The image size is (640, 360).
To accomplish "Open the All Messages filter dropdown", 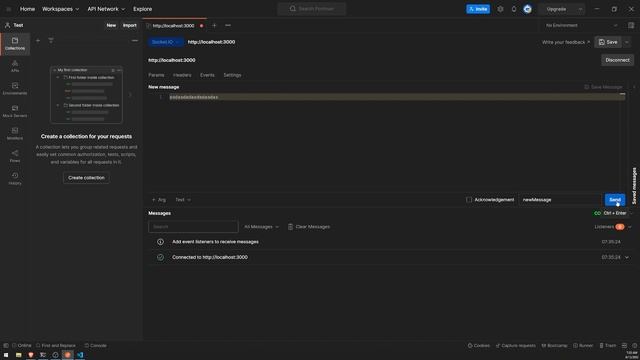I will (x=261, y=227).
